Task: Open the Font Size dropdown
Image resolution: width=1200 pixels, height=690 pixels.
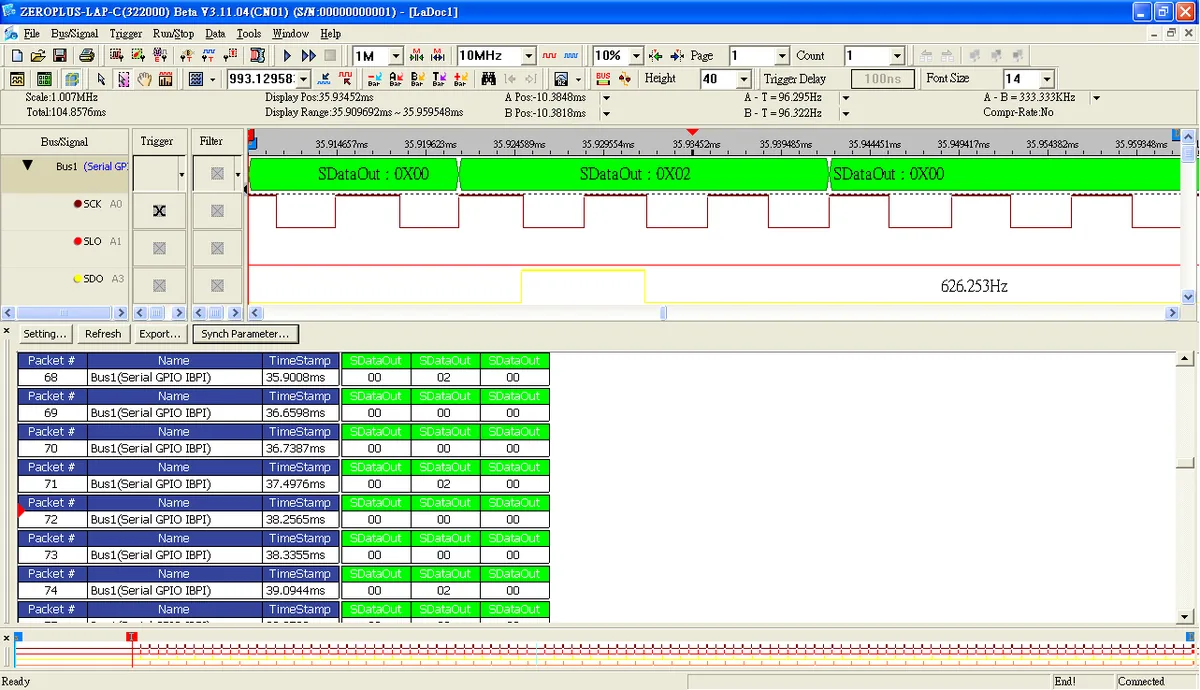Action: point(1047,79)
